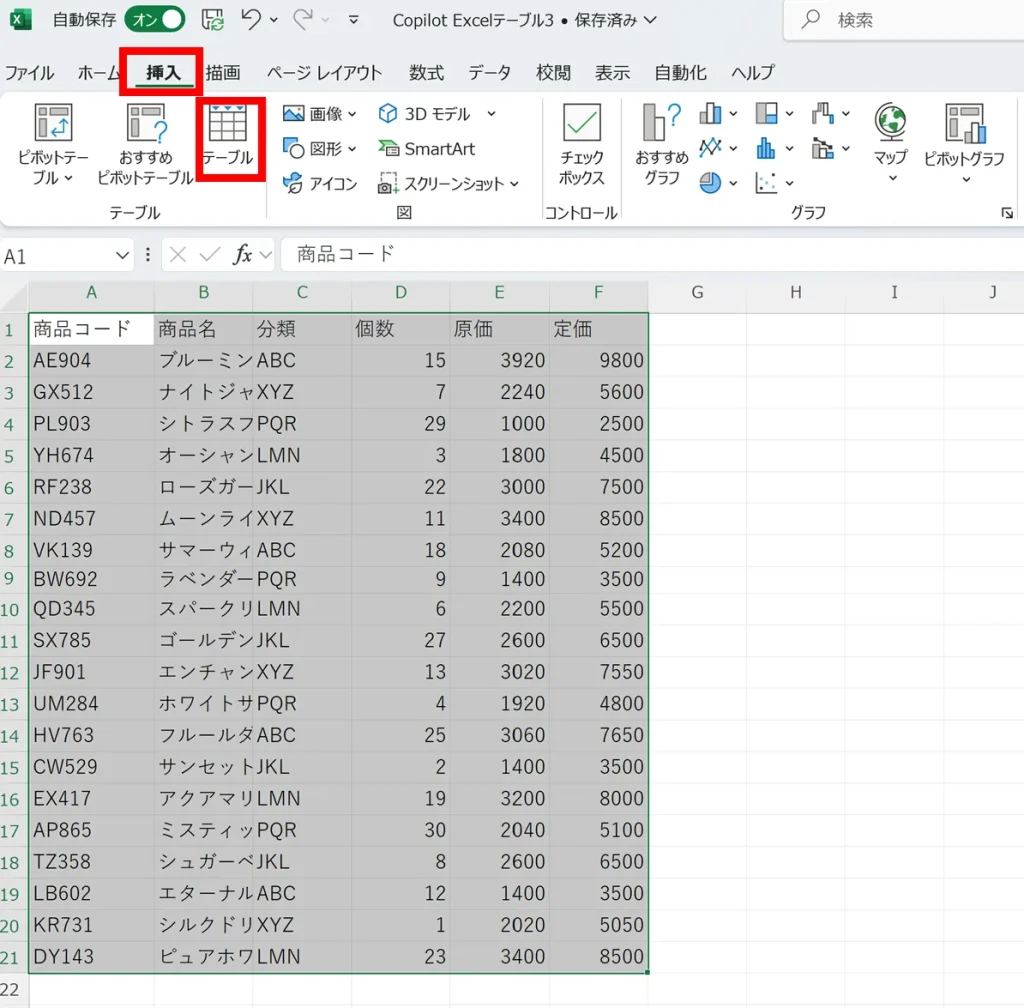Image resolution: width=1024 pixels, height=1008 pixels.
Task: Click the Undo button in title bar
Action: (x=251, y=19)
